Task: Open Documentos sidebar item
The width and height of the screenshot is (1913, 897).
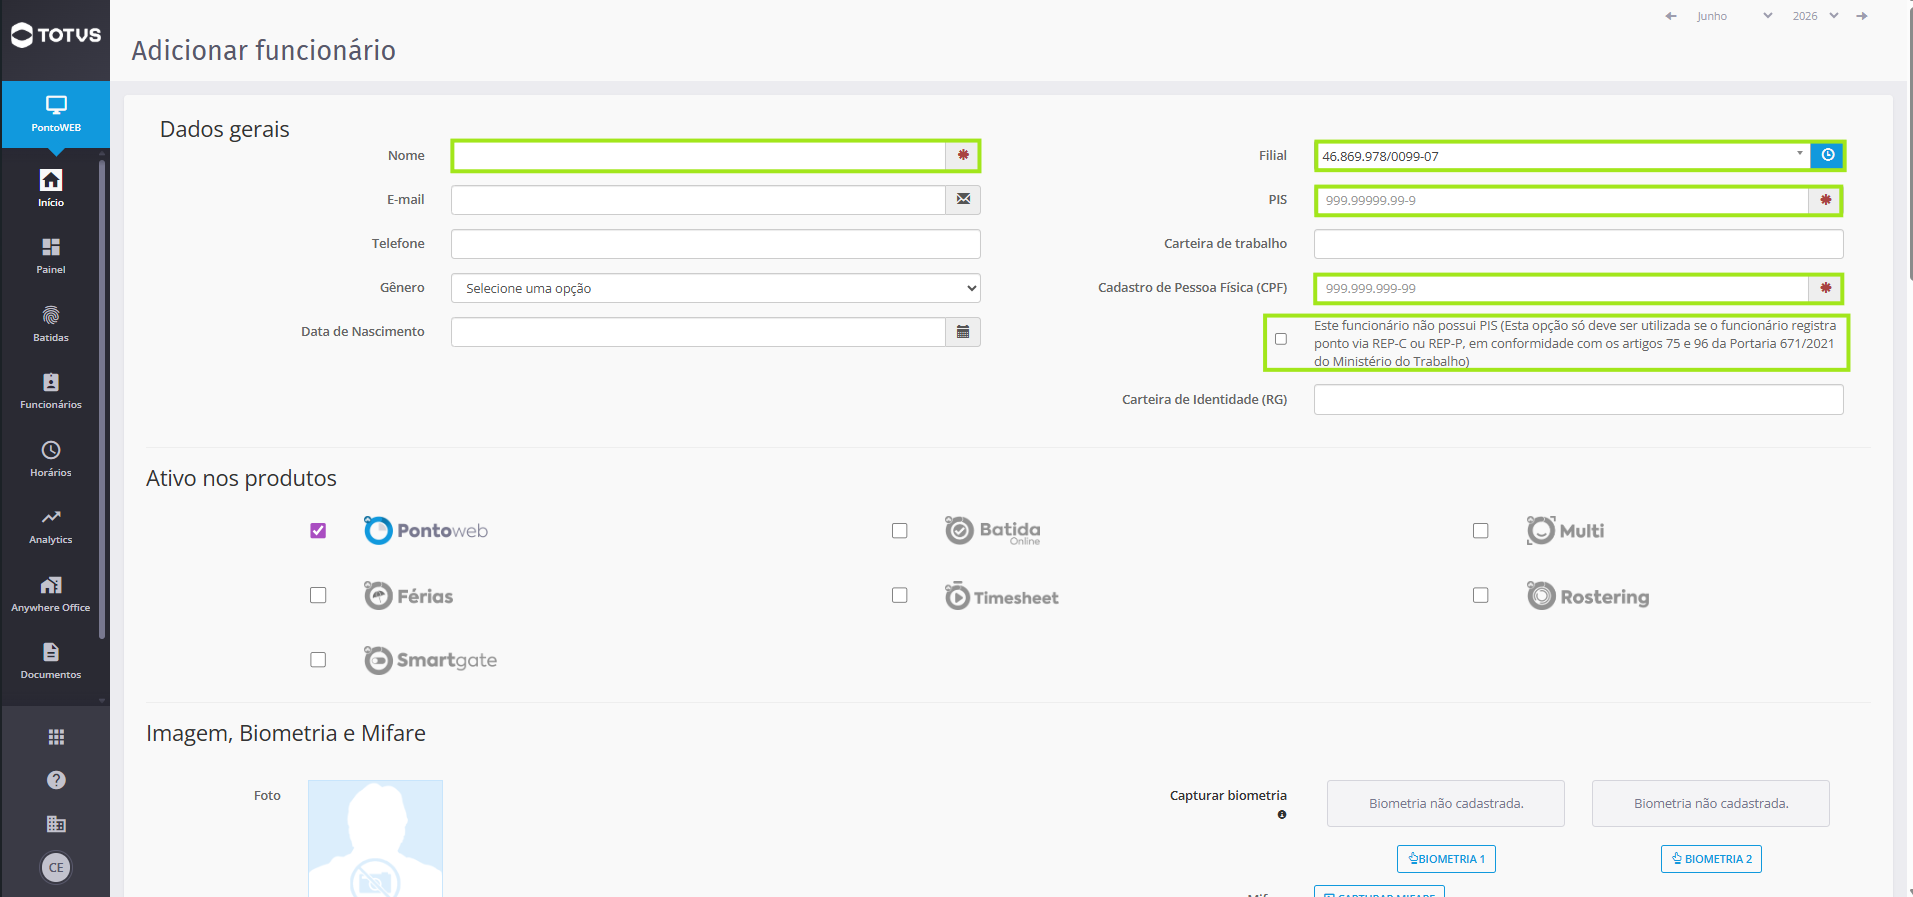Action: point(51,661)
